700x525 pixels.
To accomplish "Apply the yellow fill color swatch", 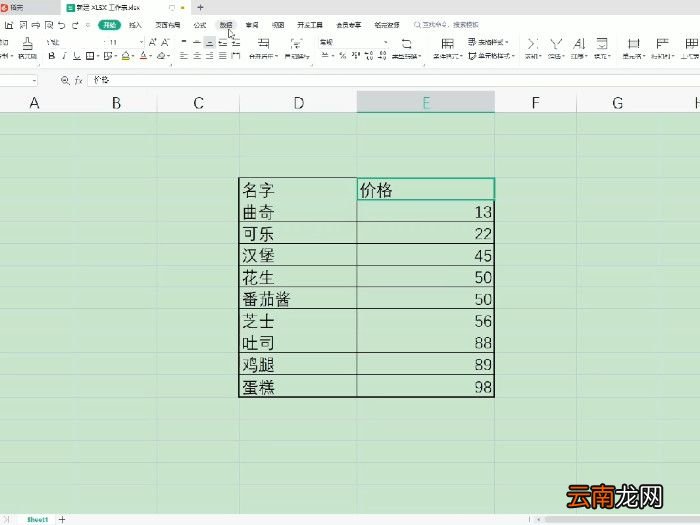I will [x=126, y=56].
